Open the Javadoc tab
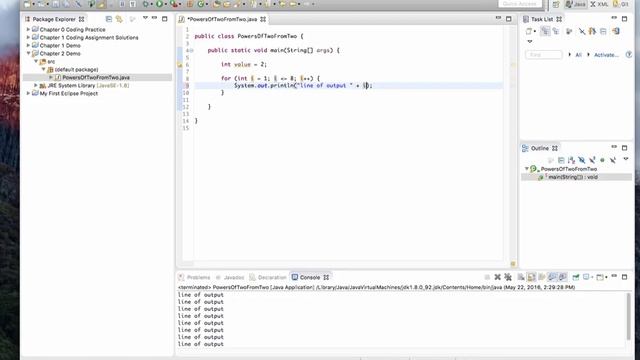 point(230,277)
